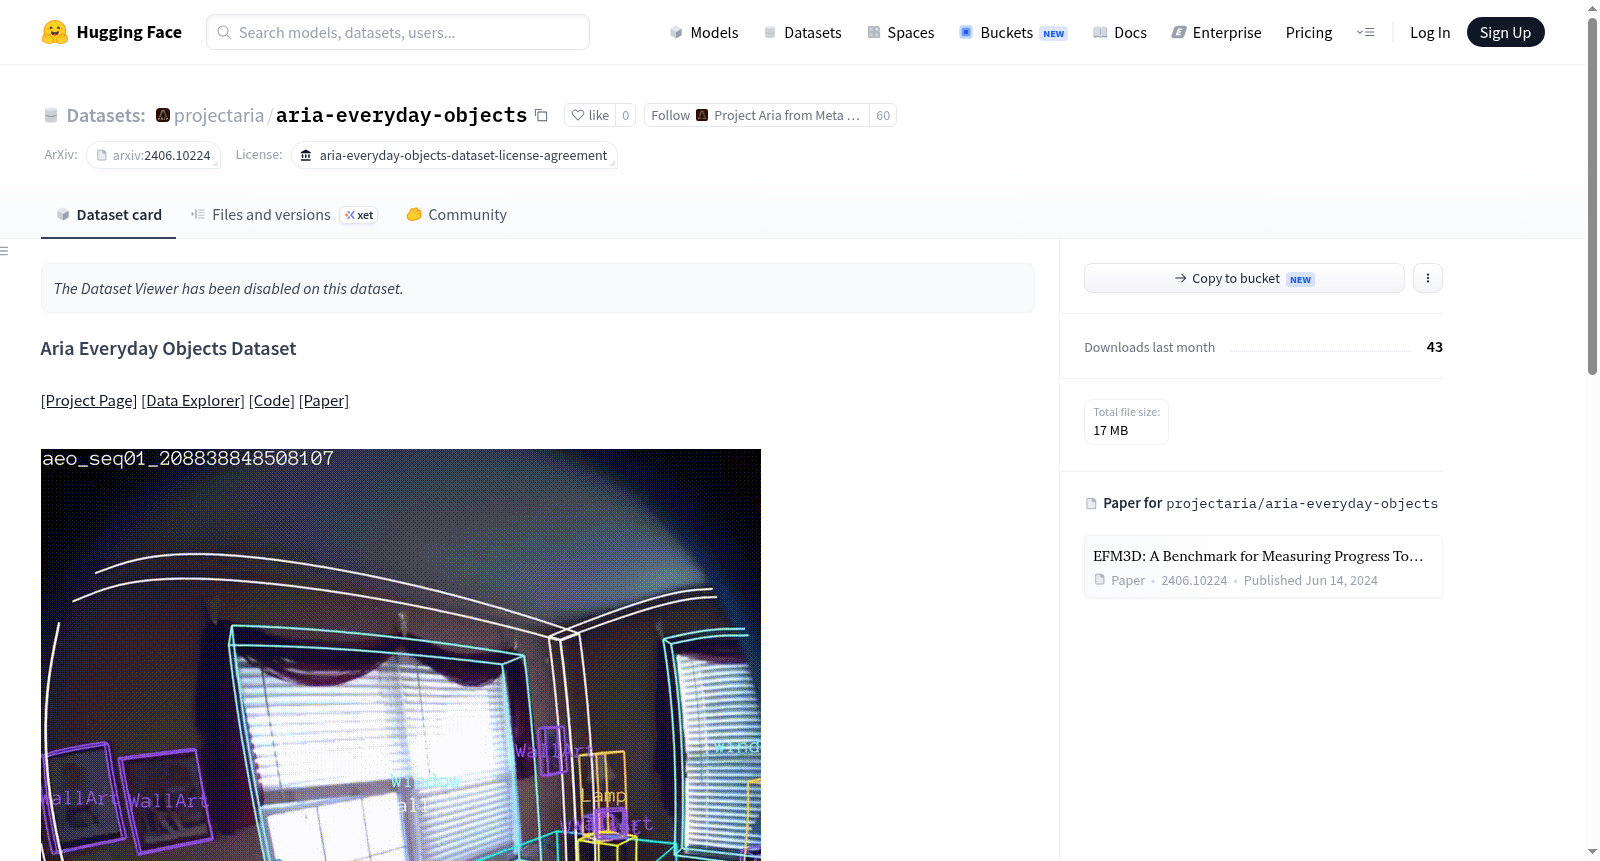Copy dataset name with the copy icon
Viewport: 1600px width, 861px height.
point(541,115)
